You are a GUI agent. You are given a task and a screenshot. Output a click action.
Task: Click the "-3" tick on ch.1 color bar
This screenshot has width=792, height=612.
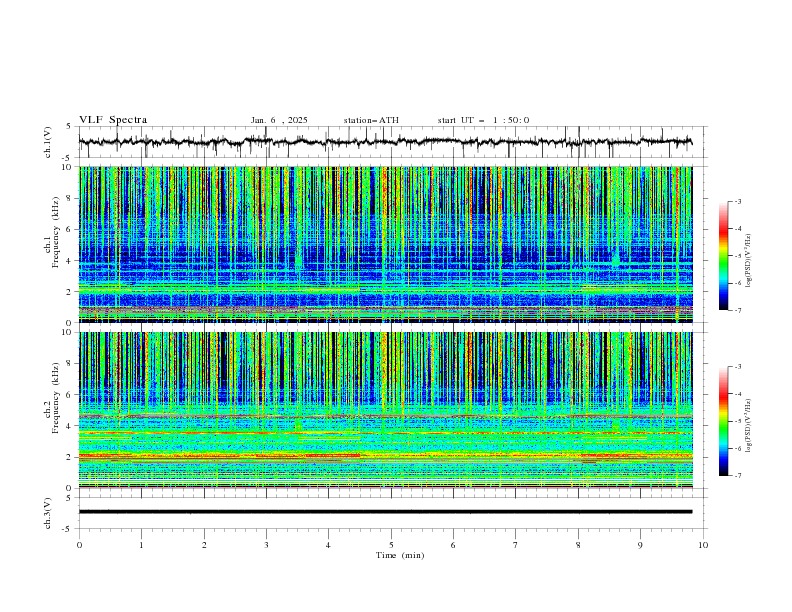pos(738,201)
